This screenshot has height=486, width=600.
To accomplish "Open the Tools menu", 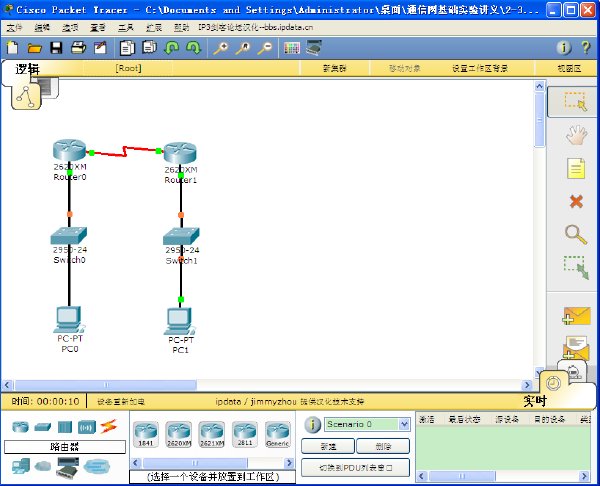I will [x=126, y=28].
